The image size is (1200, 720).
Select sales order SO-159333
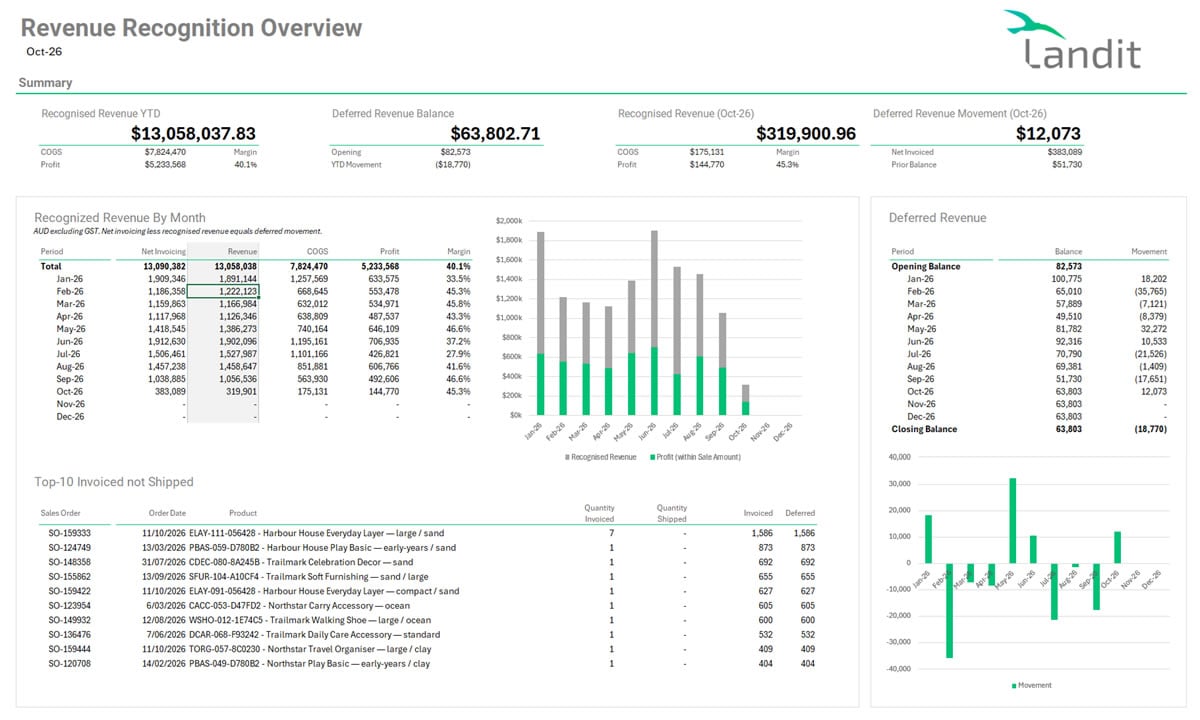tap(70, 534)
